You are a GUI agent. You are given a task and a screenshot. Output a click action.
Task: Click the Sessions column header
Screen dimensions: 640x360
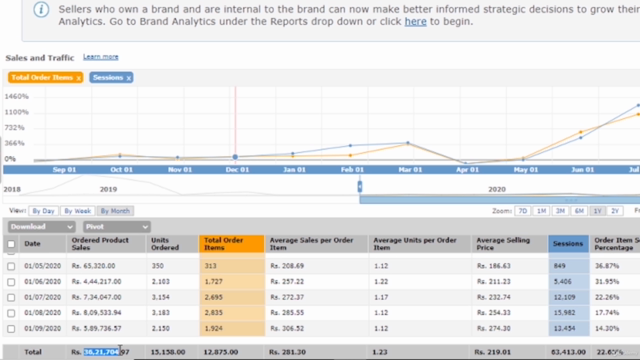[x=568, y=244]
